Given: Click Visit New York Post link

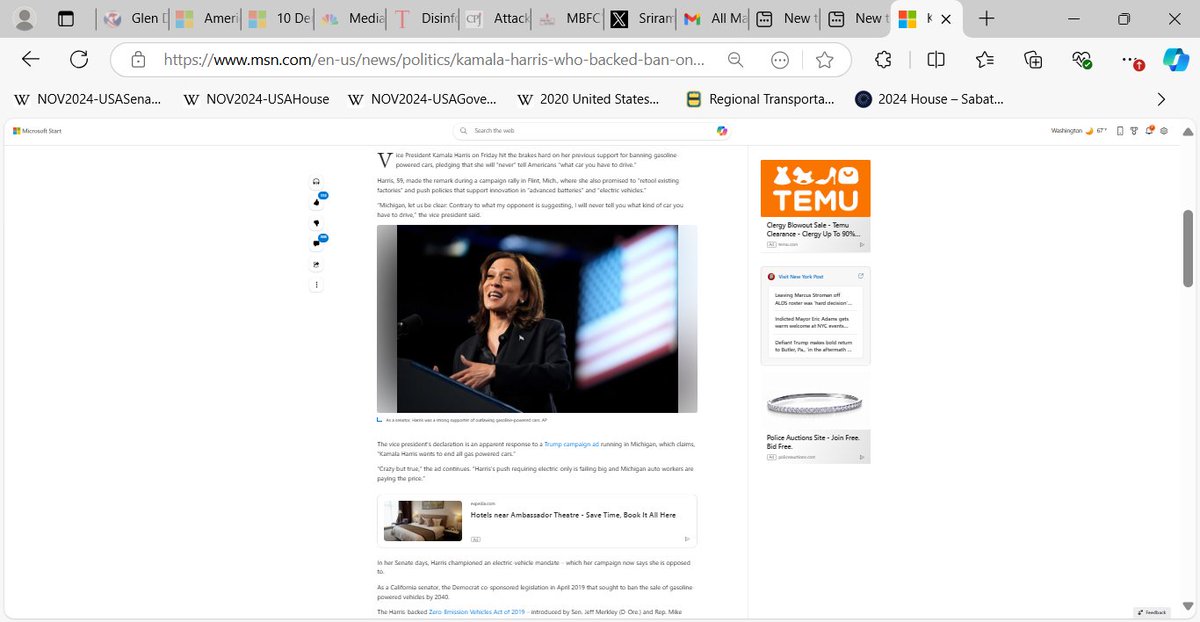Looking at the screenshot, I should pyautogui.click(x=801, y=276).
